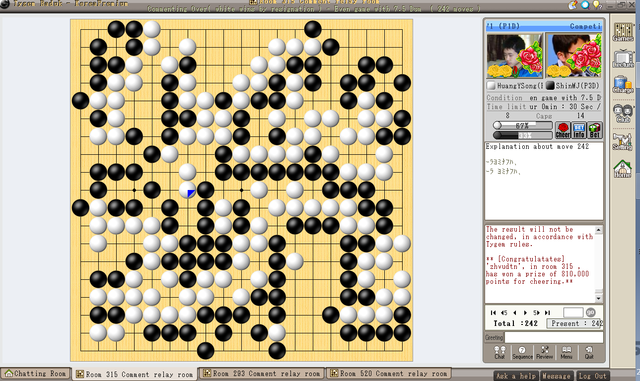
Task: Click the Cheer rose button
Action: pyautogui.click(x=563, y=130)
